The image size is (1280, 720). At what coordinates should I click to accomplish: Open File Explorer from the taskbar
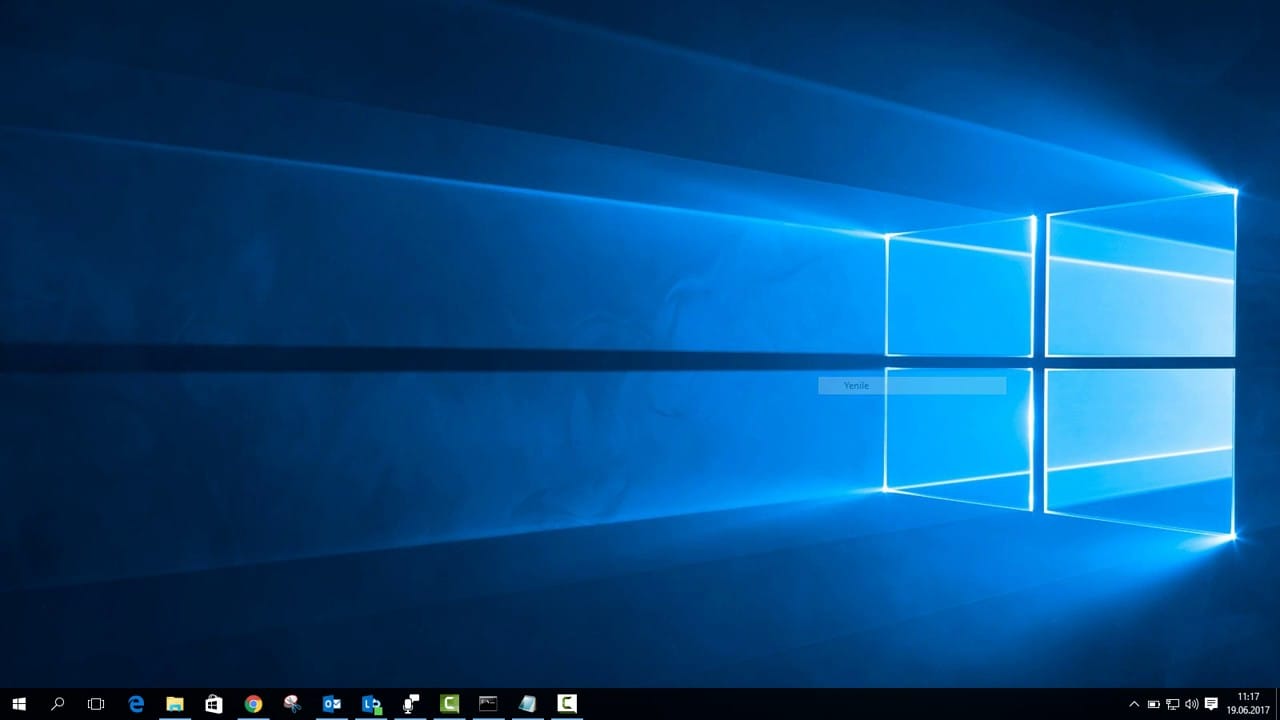point(175,704)
